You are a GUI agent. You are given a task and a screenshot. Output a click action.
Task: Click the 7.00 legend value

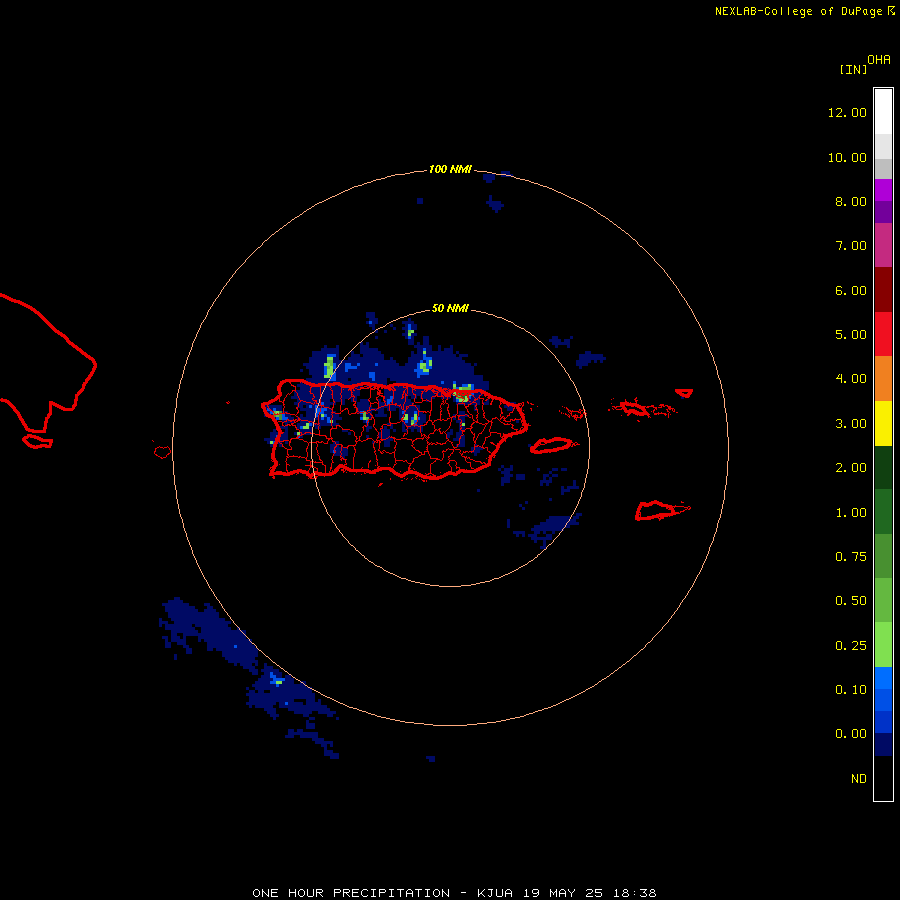tap(851, 246)
